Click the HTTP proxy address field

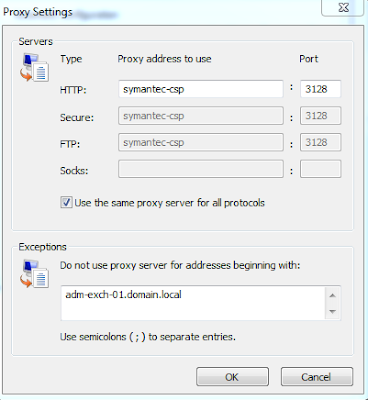(x=201, y=89)
